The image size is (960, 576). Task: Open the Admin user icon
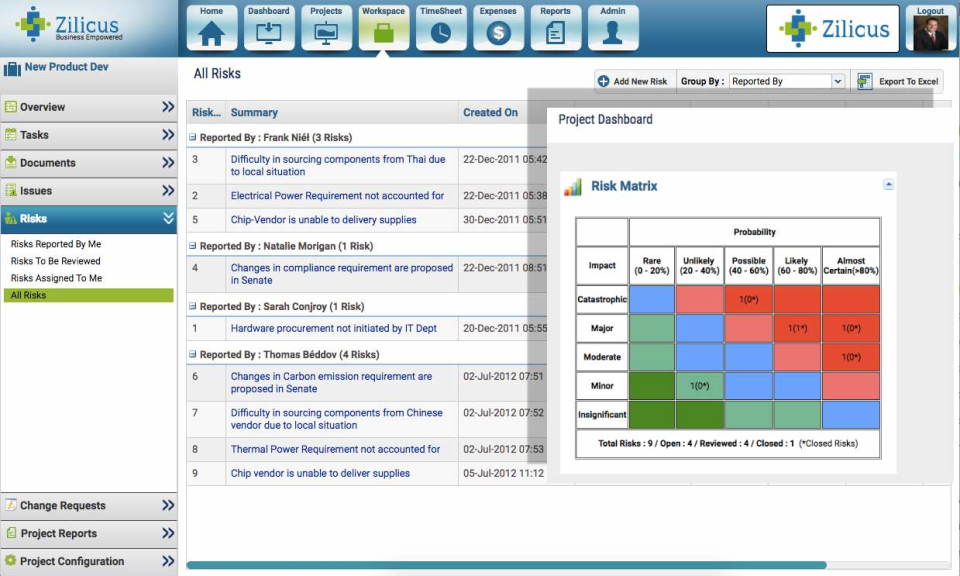(x=613, y=33)
